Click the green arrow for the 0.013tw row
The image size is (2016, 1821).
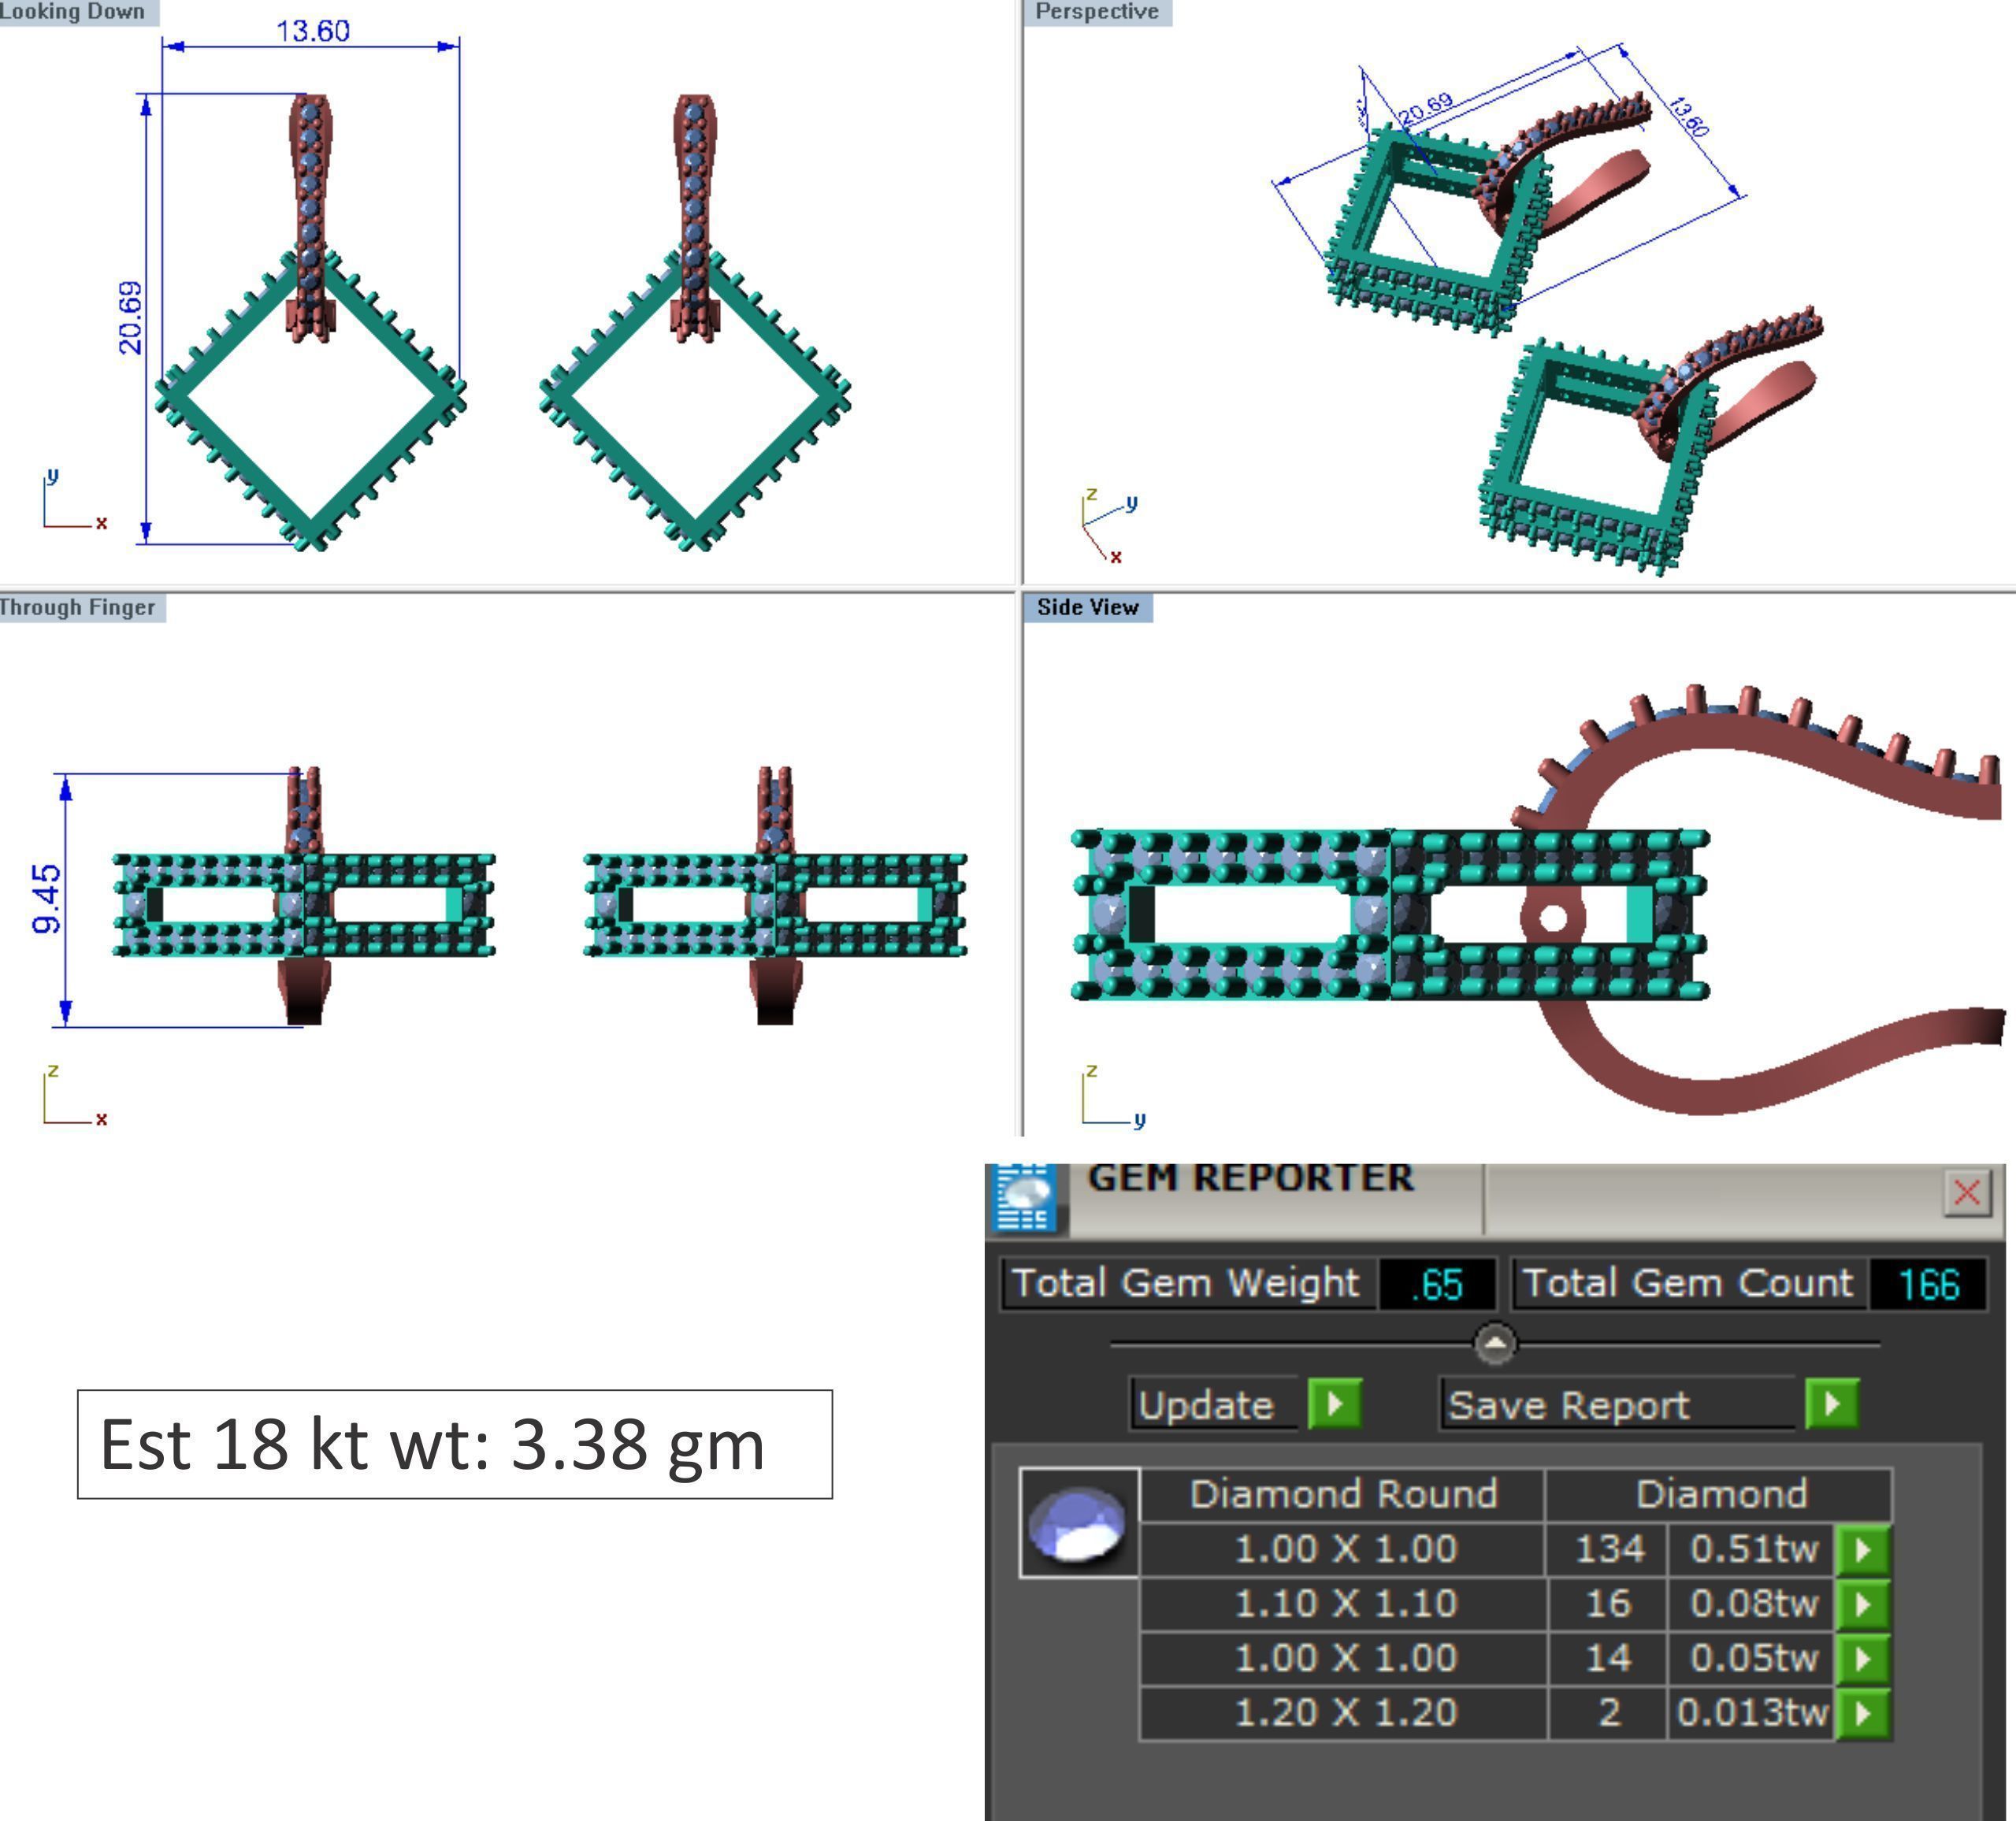pos(1863,1713)
